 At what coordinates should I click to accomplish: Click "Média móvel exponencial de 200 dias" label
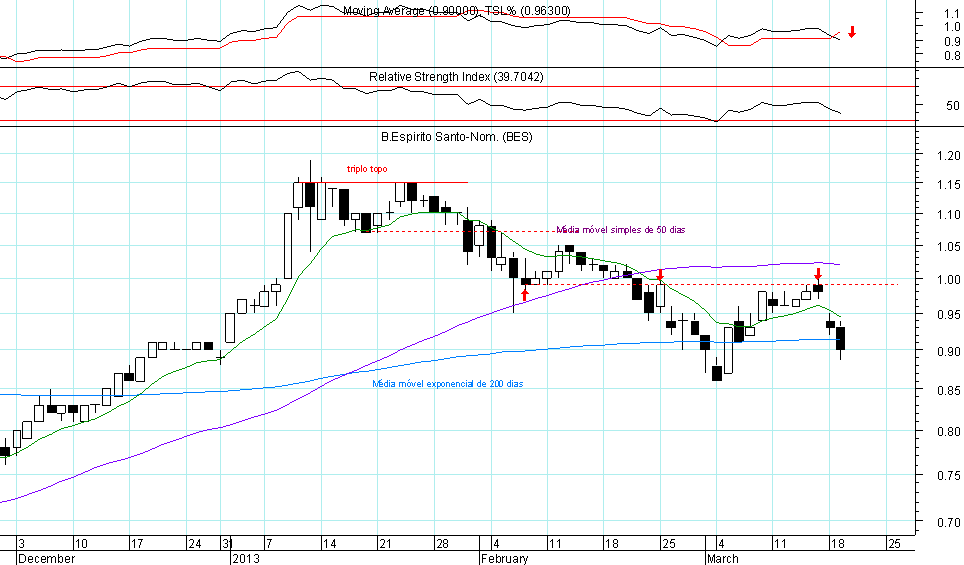(x=448, y=384)
